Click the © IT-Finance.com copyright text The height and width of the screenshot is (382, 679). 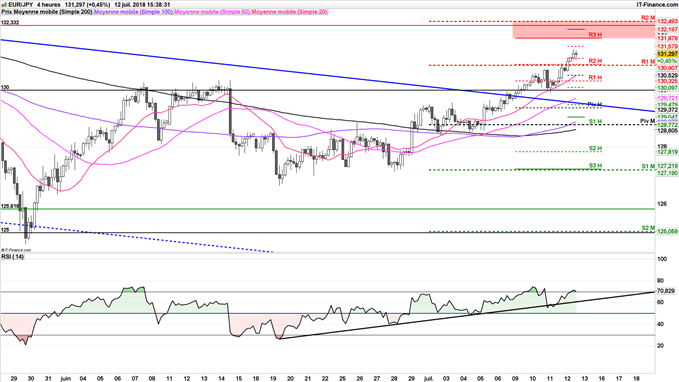click(16, 250)
